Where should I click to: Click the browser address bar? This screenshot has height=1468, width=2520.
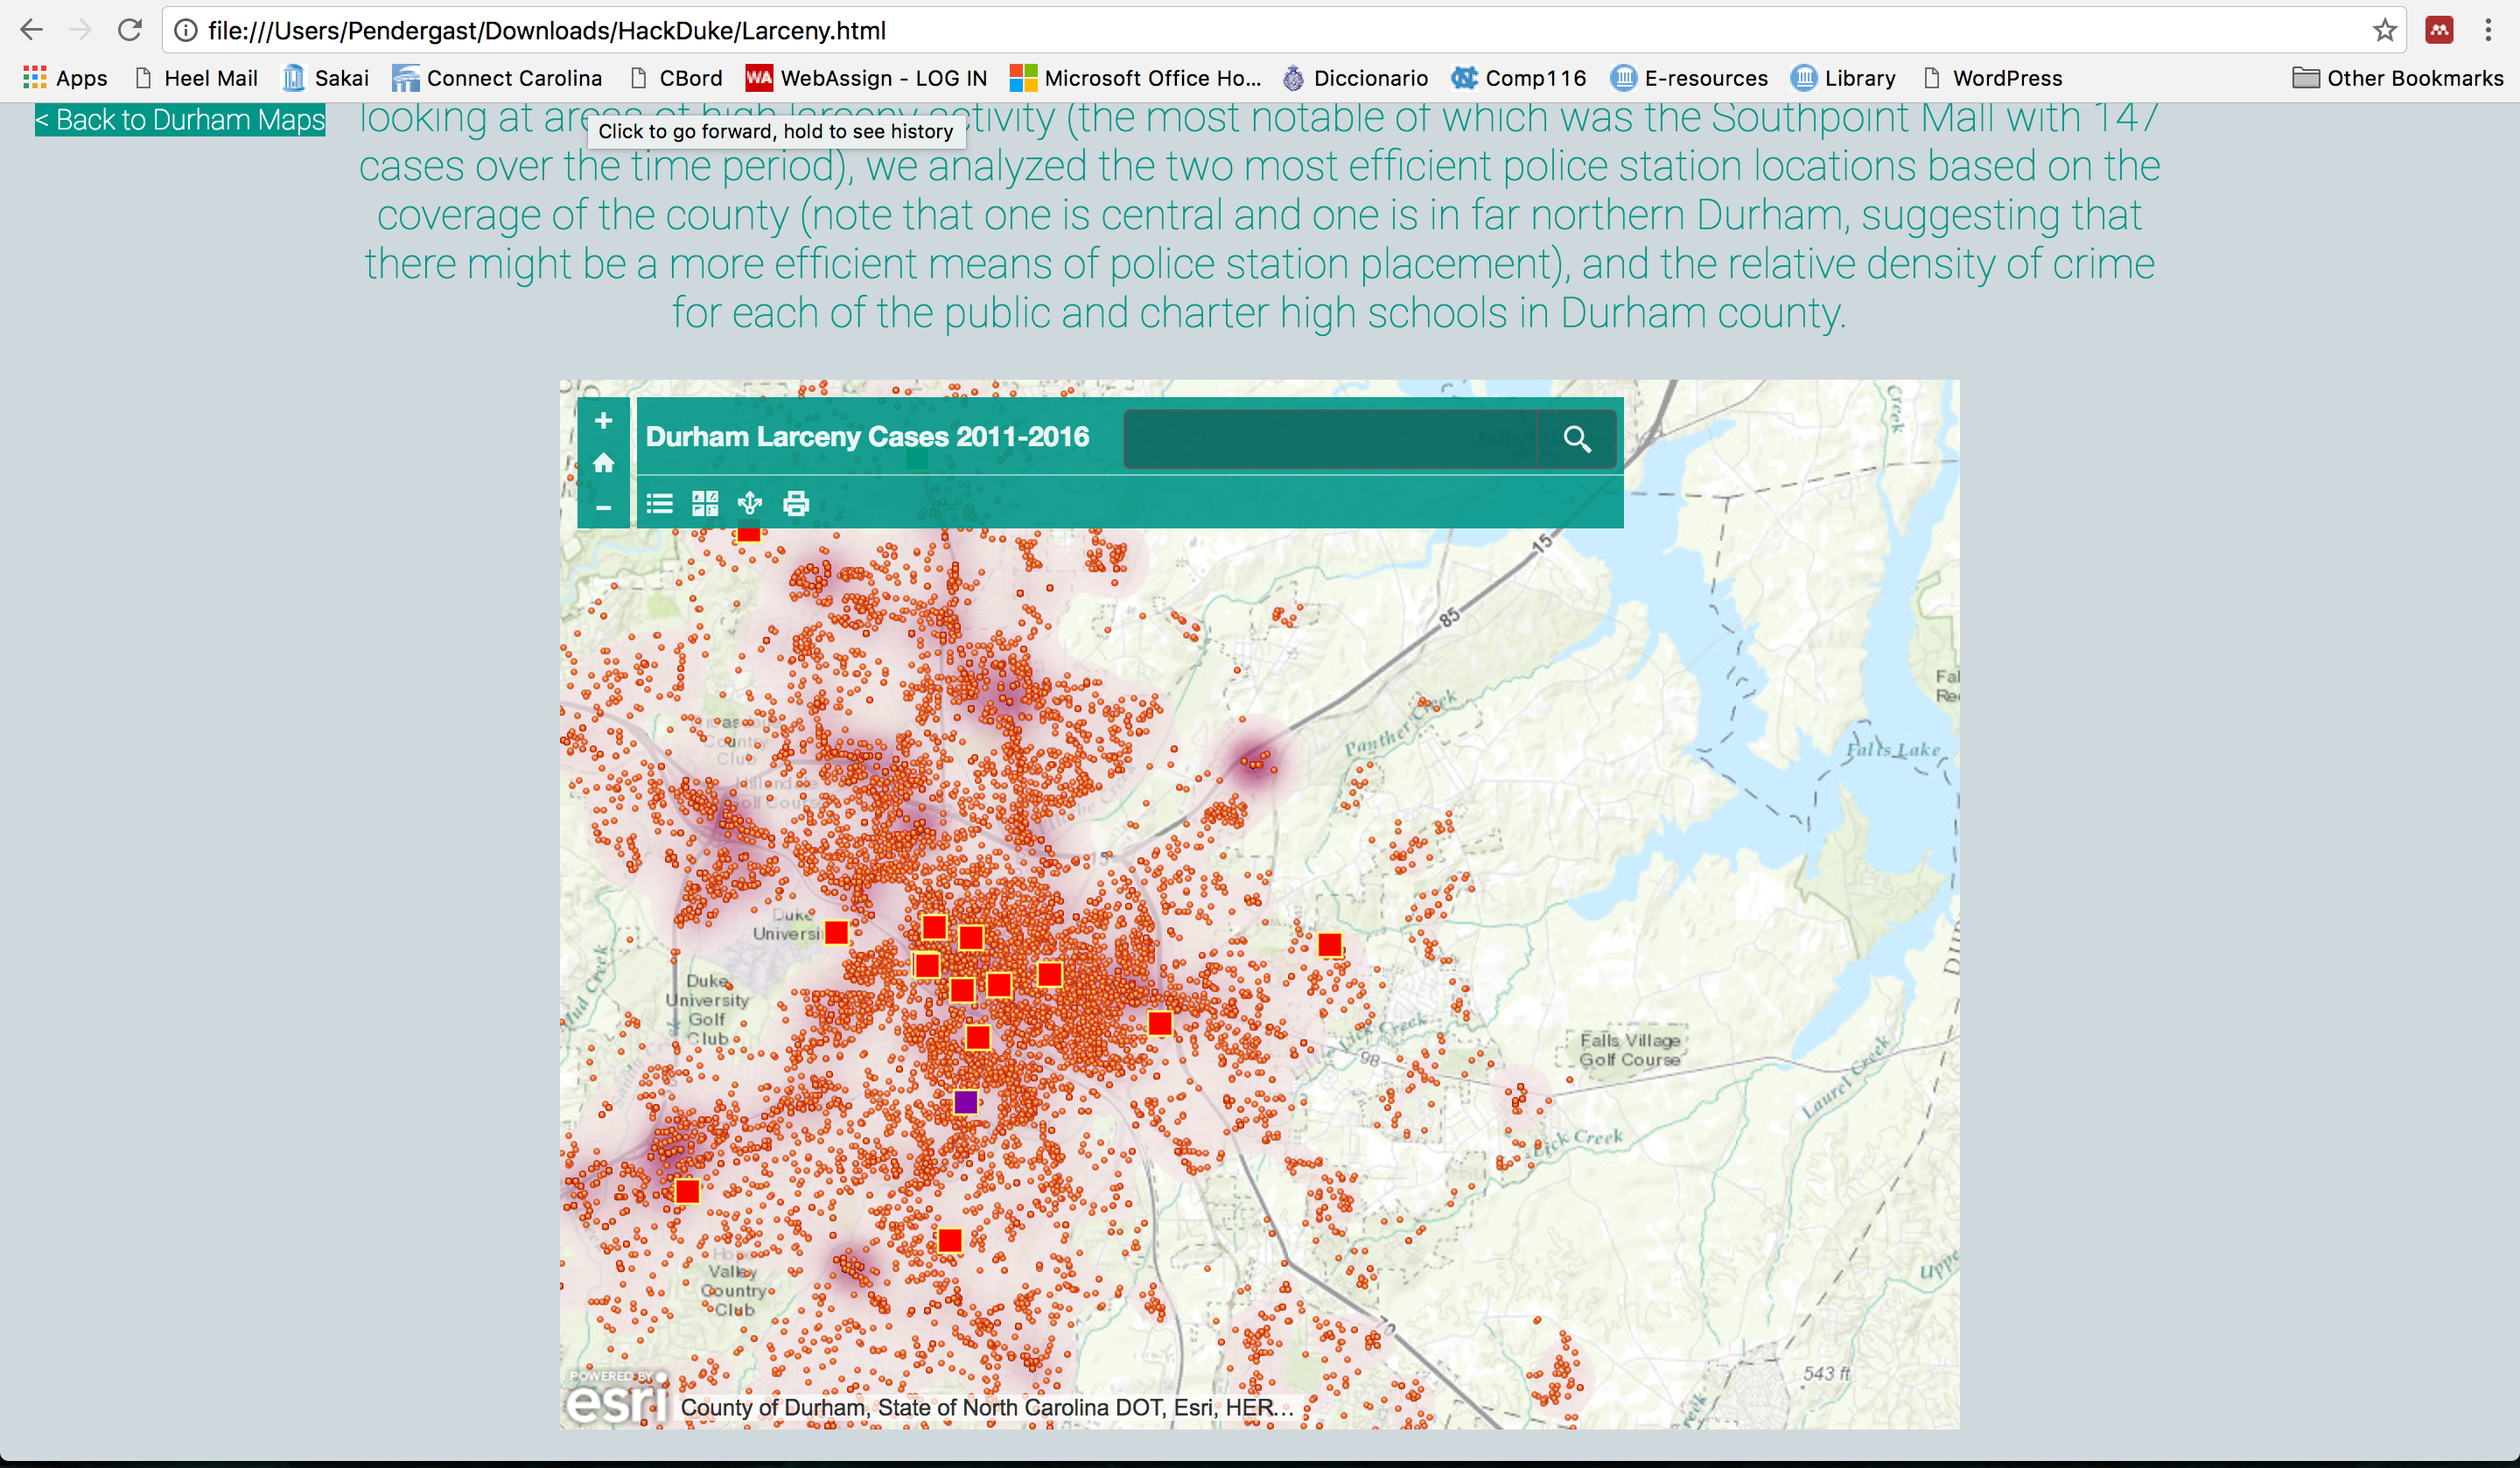click(x=1200, y=30)
